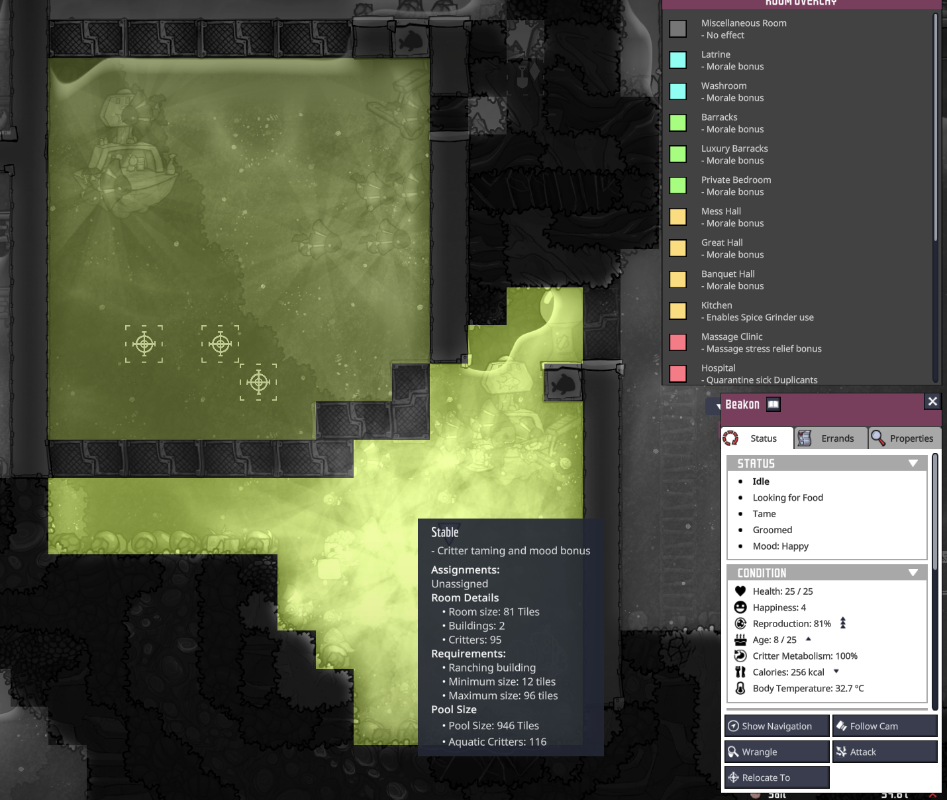
Task: Click the Reproduction egg icon
Action: [x=740, y=624]
